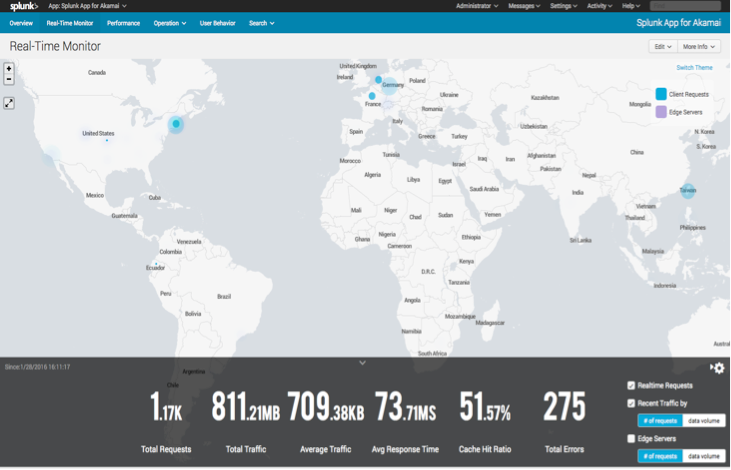
Task: Click the Cache Hit Ratio value 51.57%
Action: [x=485, y=407]
